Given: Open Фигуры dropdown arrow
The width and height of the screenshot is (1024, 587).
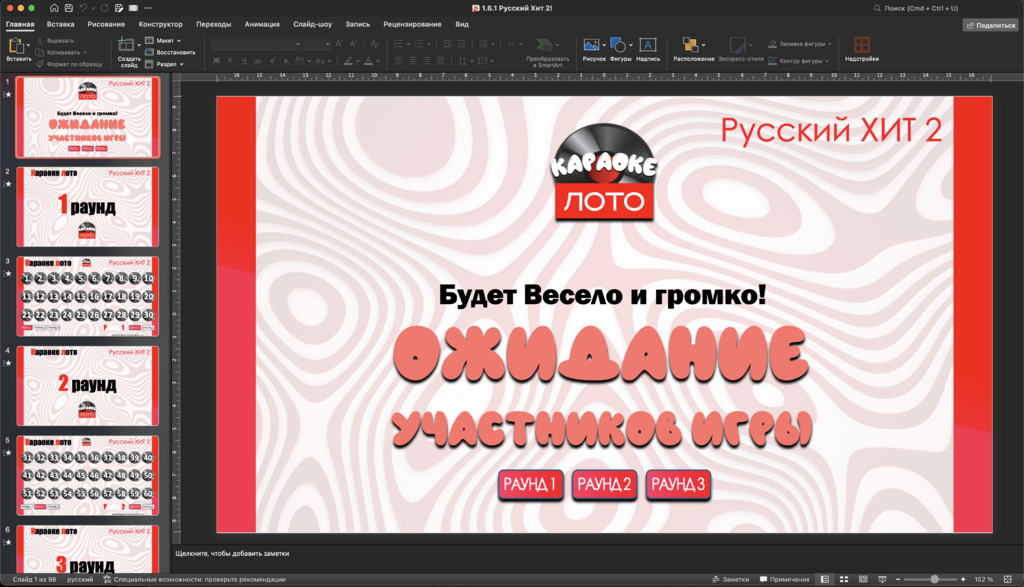Looking at the screenshot, I should coord(630,45).
